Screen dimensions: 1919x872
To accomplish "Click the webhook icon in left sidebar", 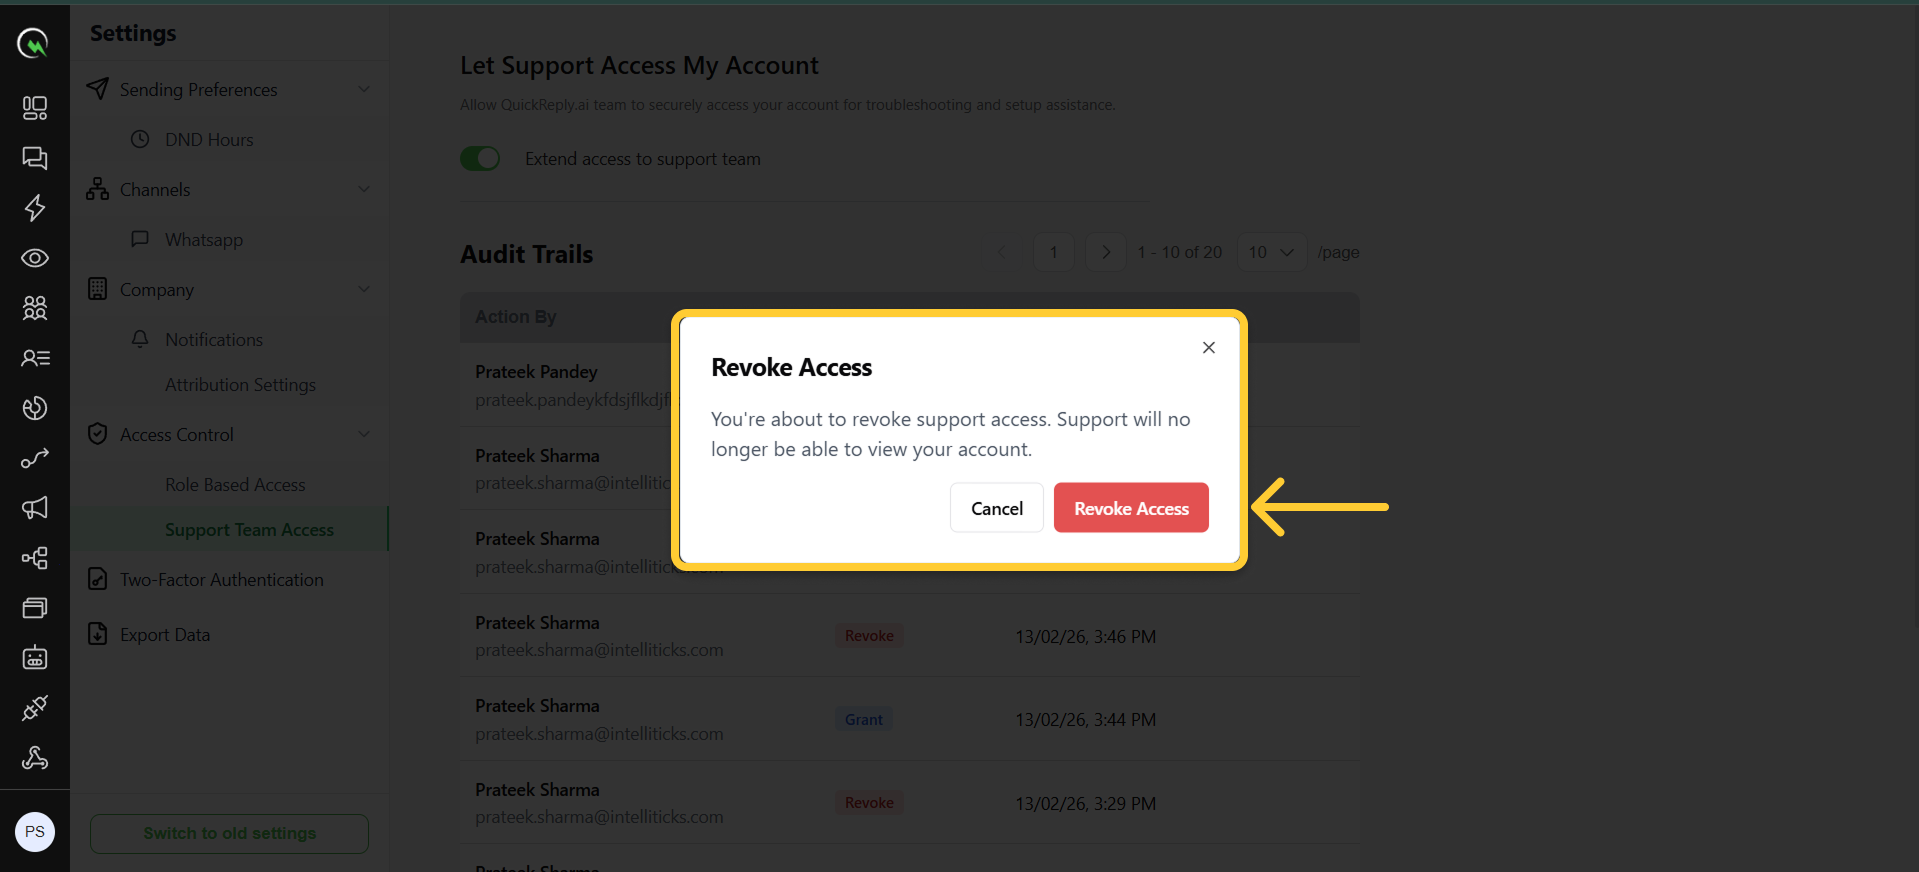I will click(35, 758).
